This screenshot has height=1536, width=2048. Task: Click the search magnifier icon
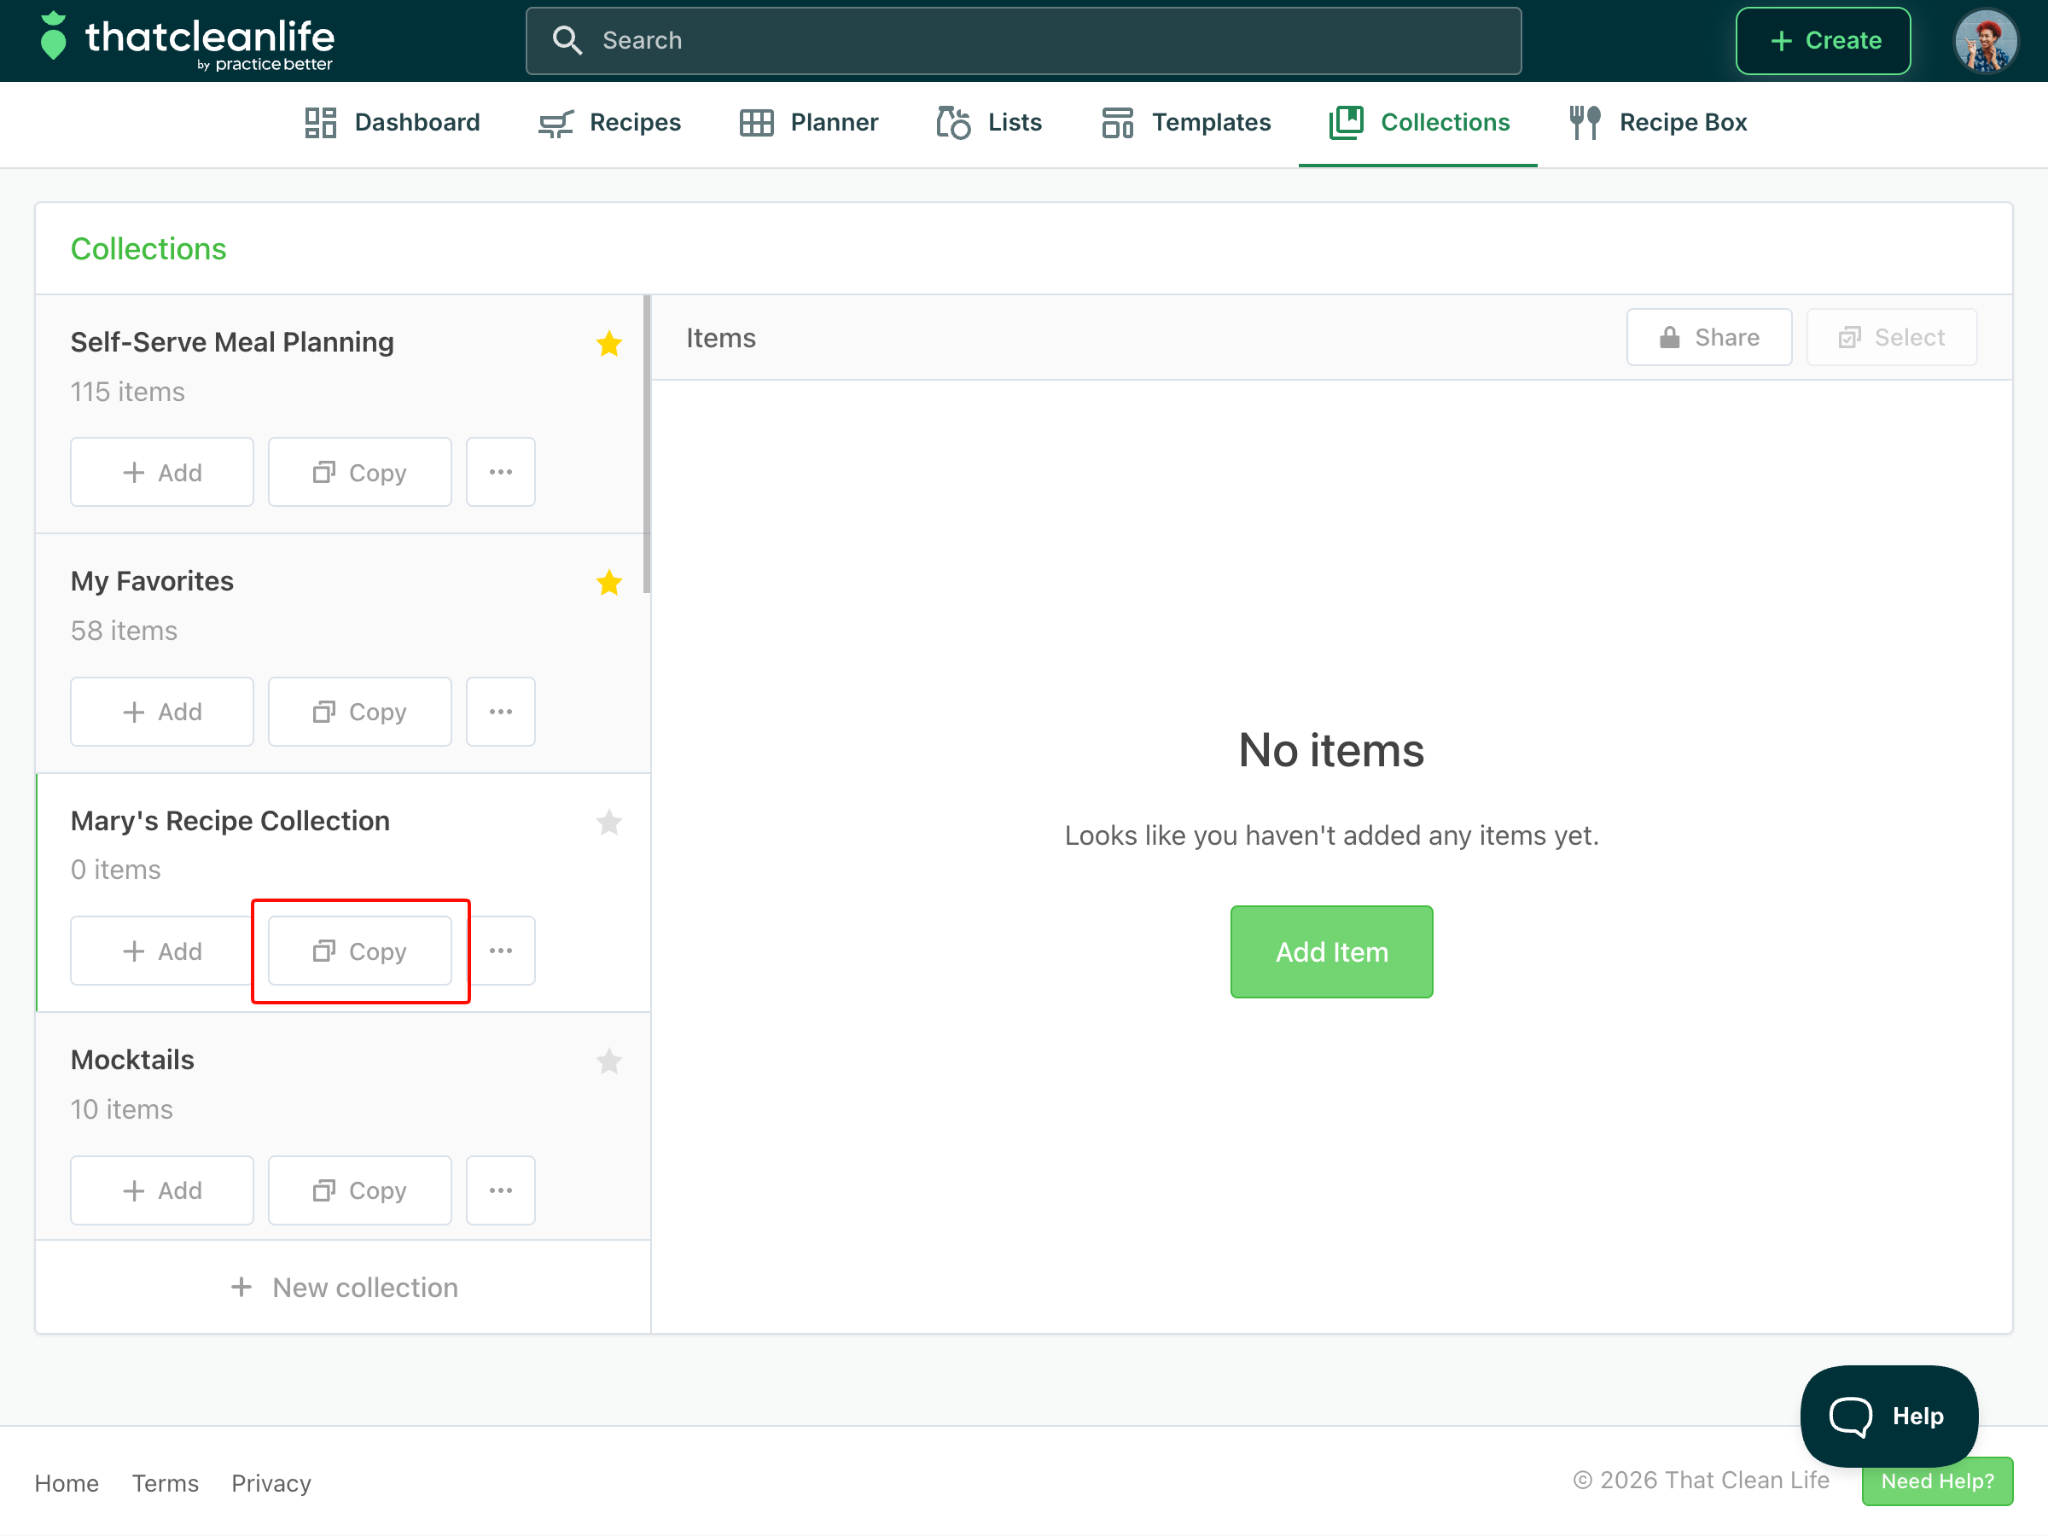567,40
